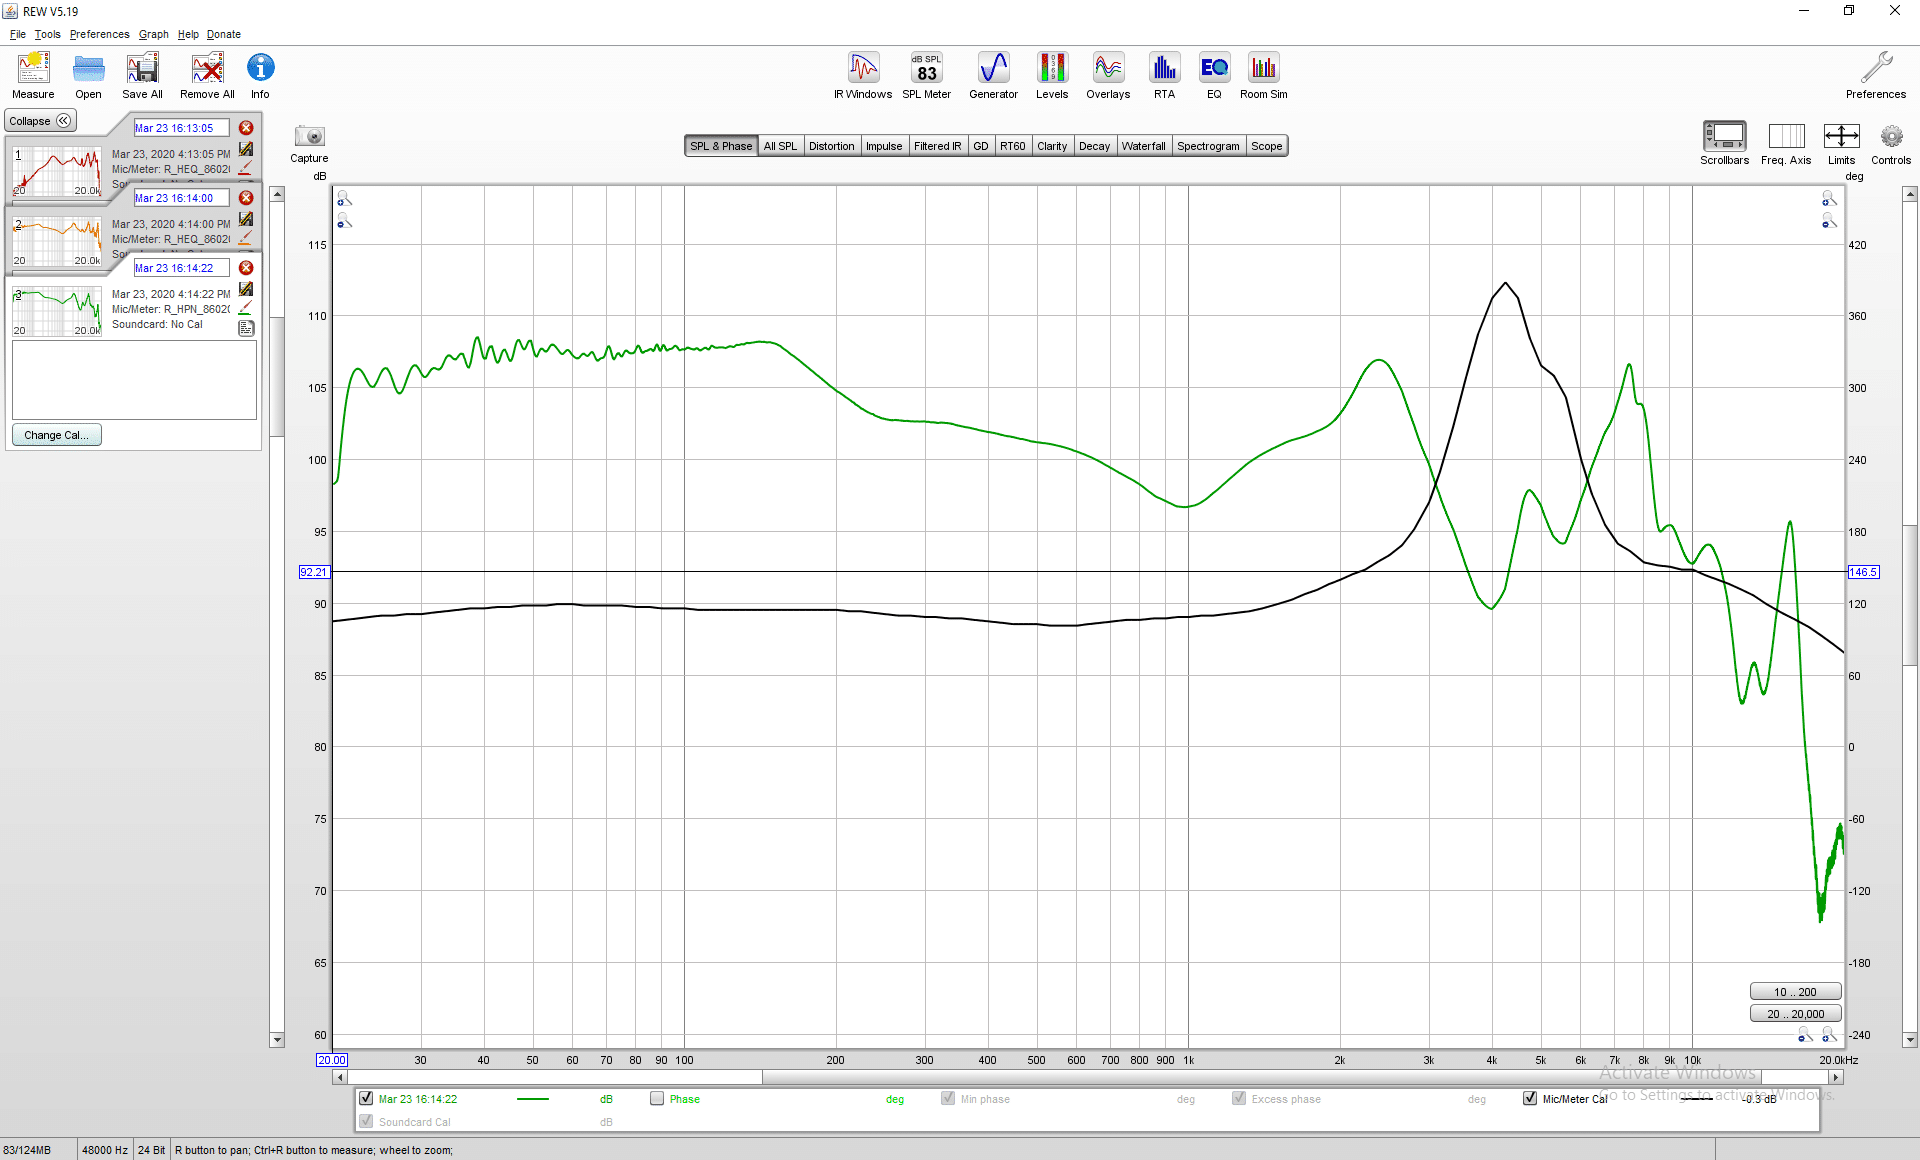The width and height of the screenshot is (1920, 1160).
Task: Show measurement Info panel
Action: click(260, 75)
